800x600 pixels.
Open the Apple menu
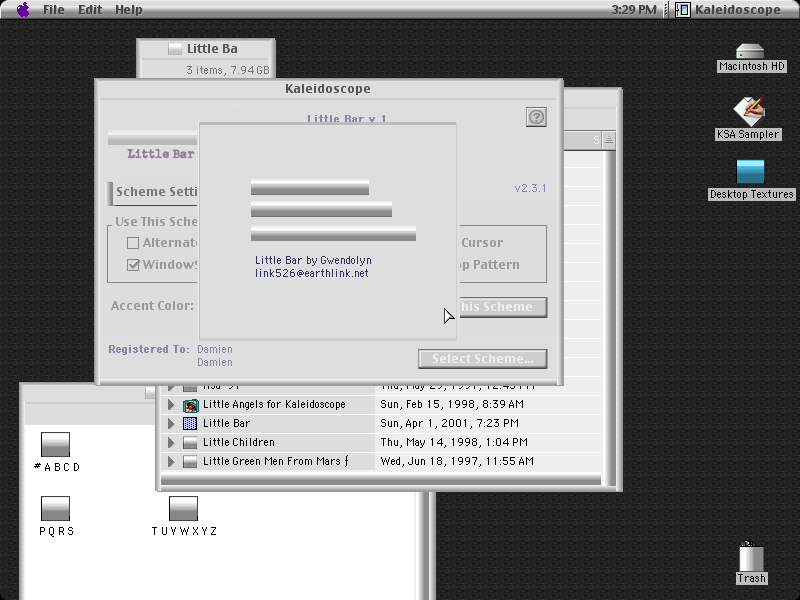(x=23, y=9)
